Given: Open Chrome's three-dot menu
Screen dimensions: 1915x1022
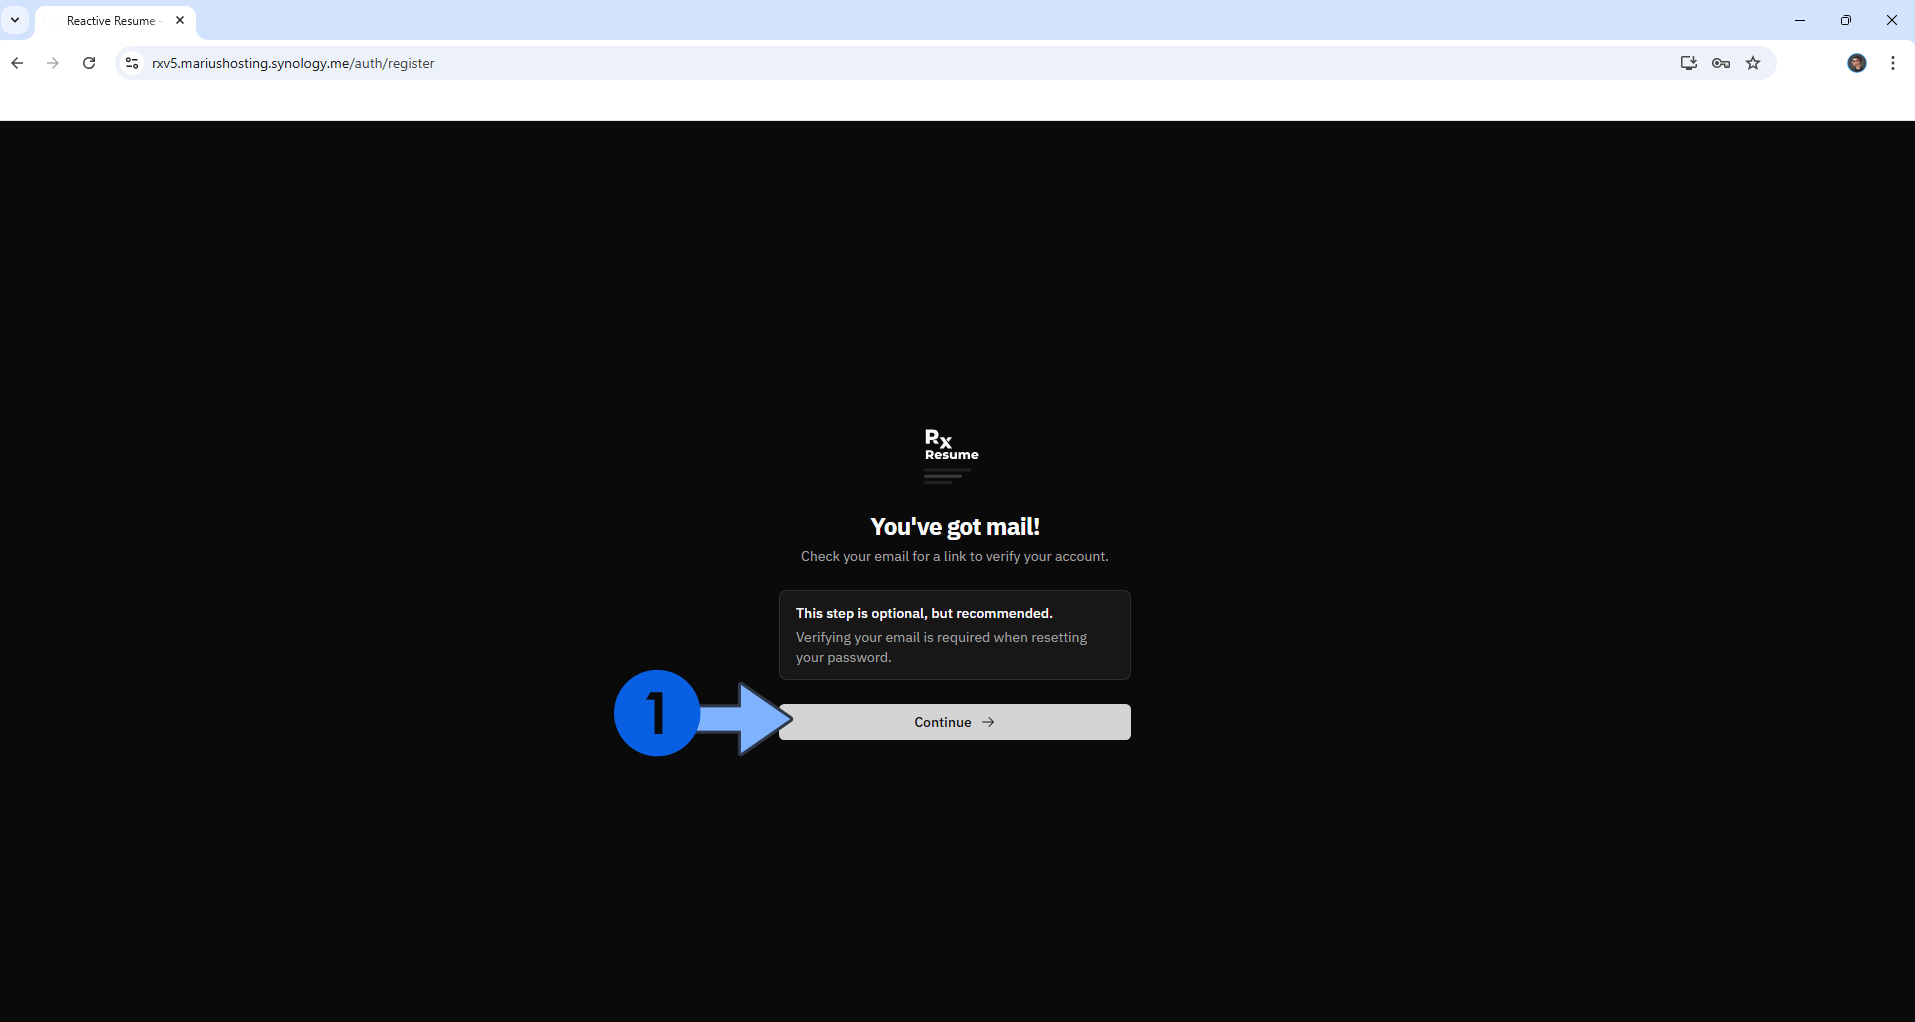Looking at the screenshot, I should coord(1893,63).
